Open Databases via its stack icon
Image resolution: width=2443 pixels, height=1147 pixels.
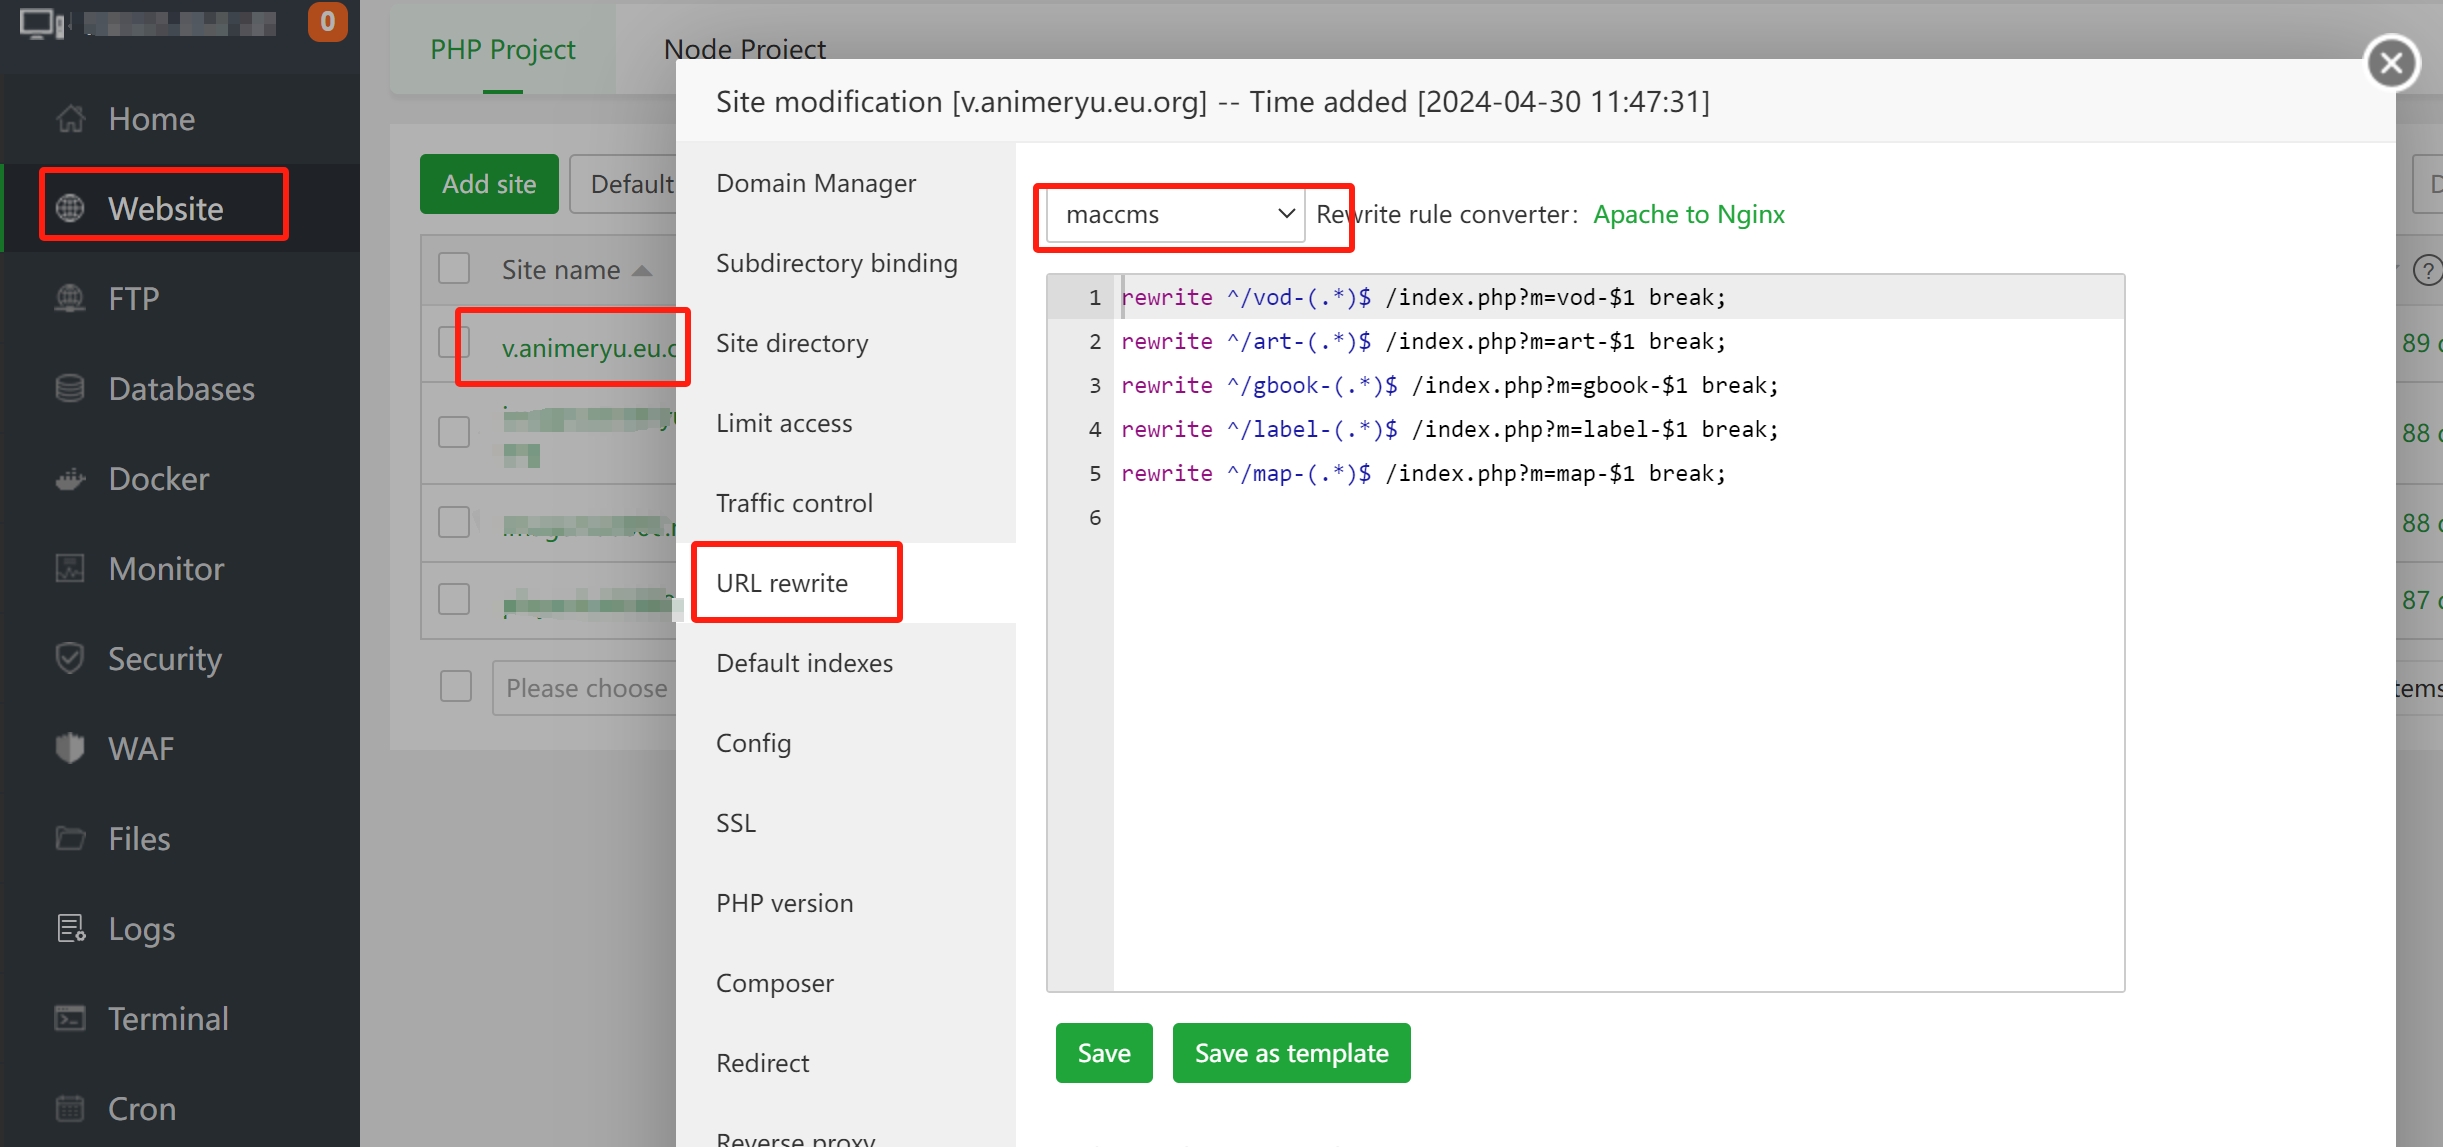pyautogui.click(x=70, y=388)
